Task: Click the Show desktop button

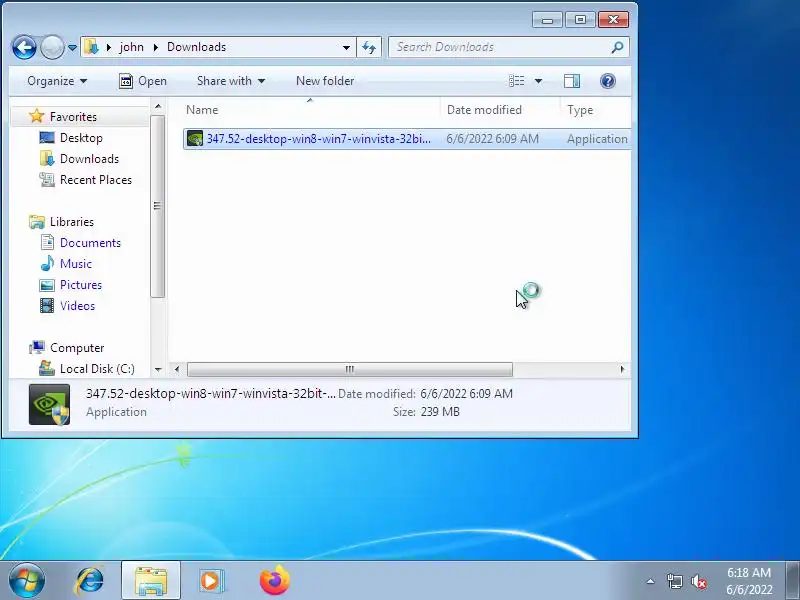Action: [792, 581]
